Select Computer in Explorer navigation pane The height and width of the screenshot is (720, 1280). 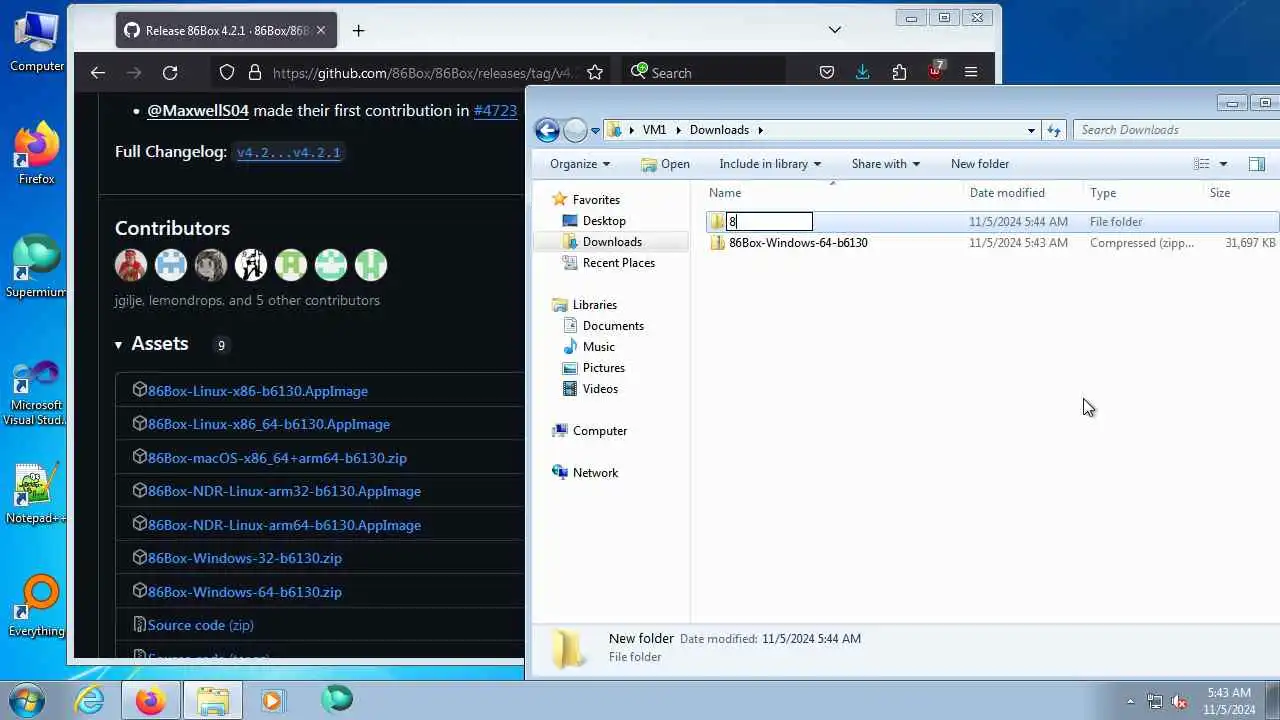[x=599, y=431]
